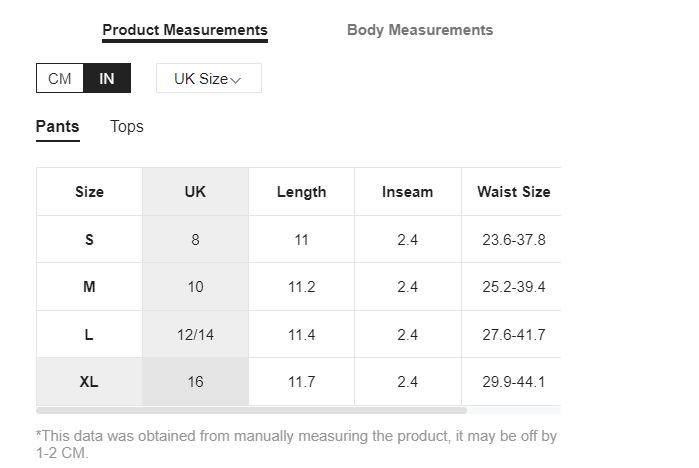This screenshot has height=468, width=699.
Task: Click the S size row label
Action: [x=89, y=240]
